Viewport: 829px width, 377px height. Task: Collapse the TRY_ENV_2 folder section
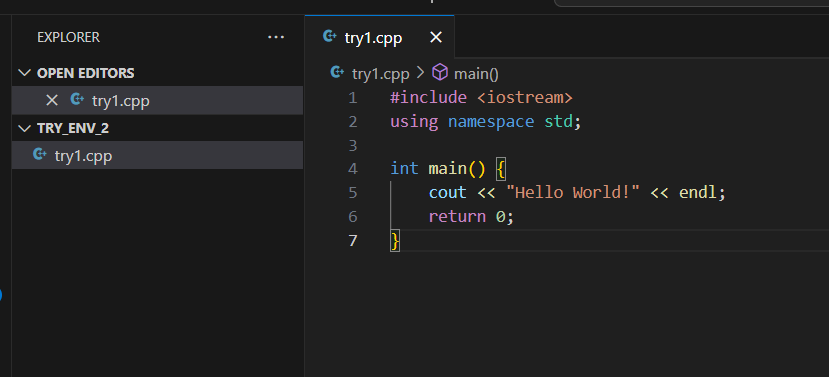[x=24, y=128]
